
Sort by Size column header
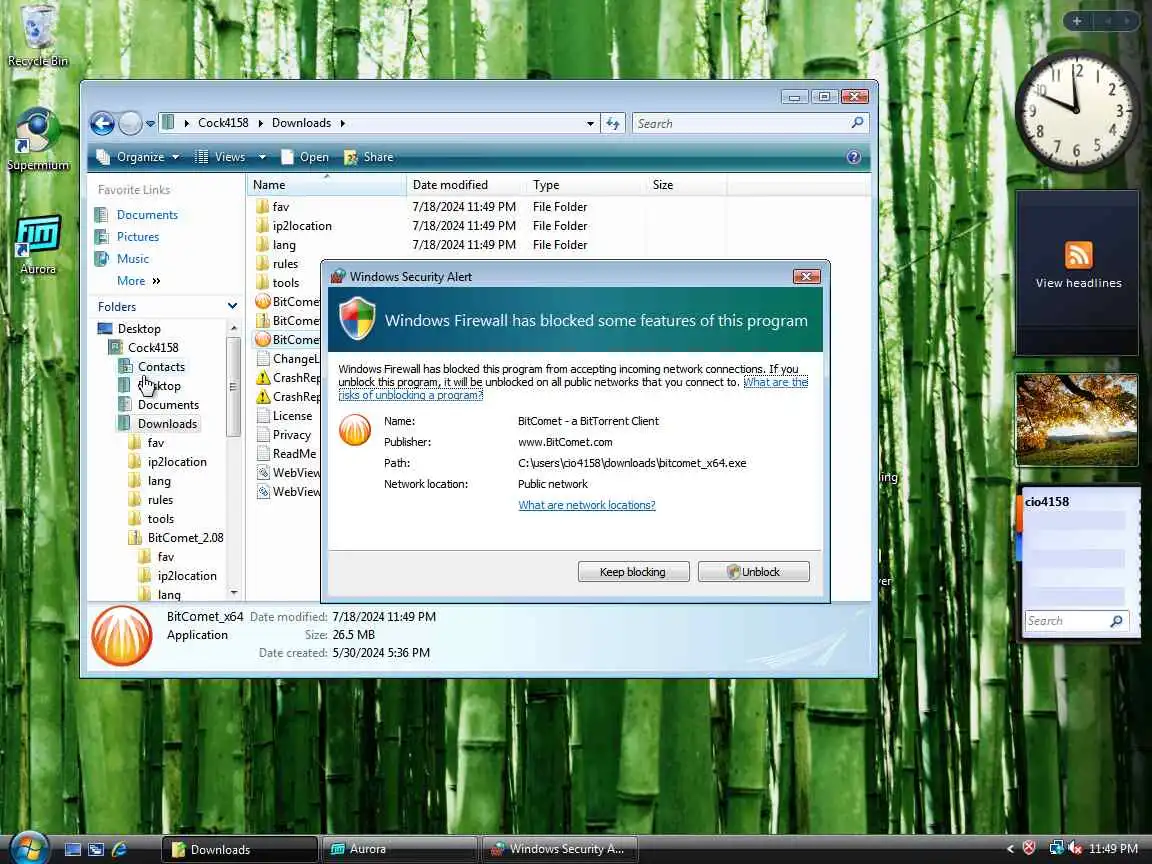(686, 185)
